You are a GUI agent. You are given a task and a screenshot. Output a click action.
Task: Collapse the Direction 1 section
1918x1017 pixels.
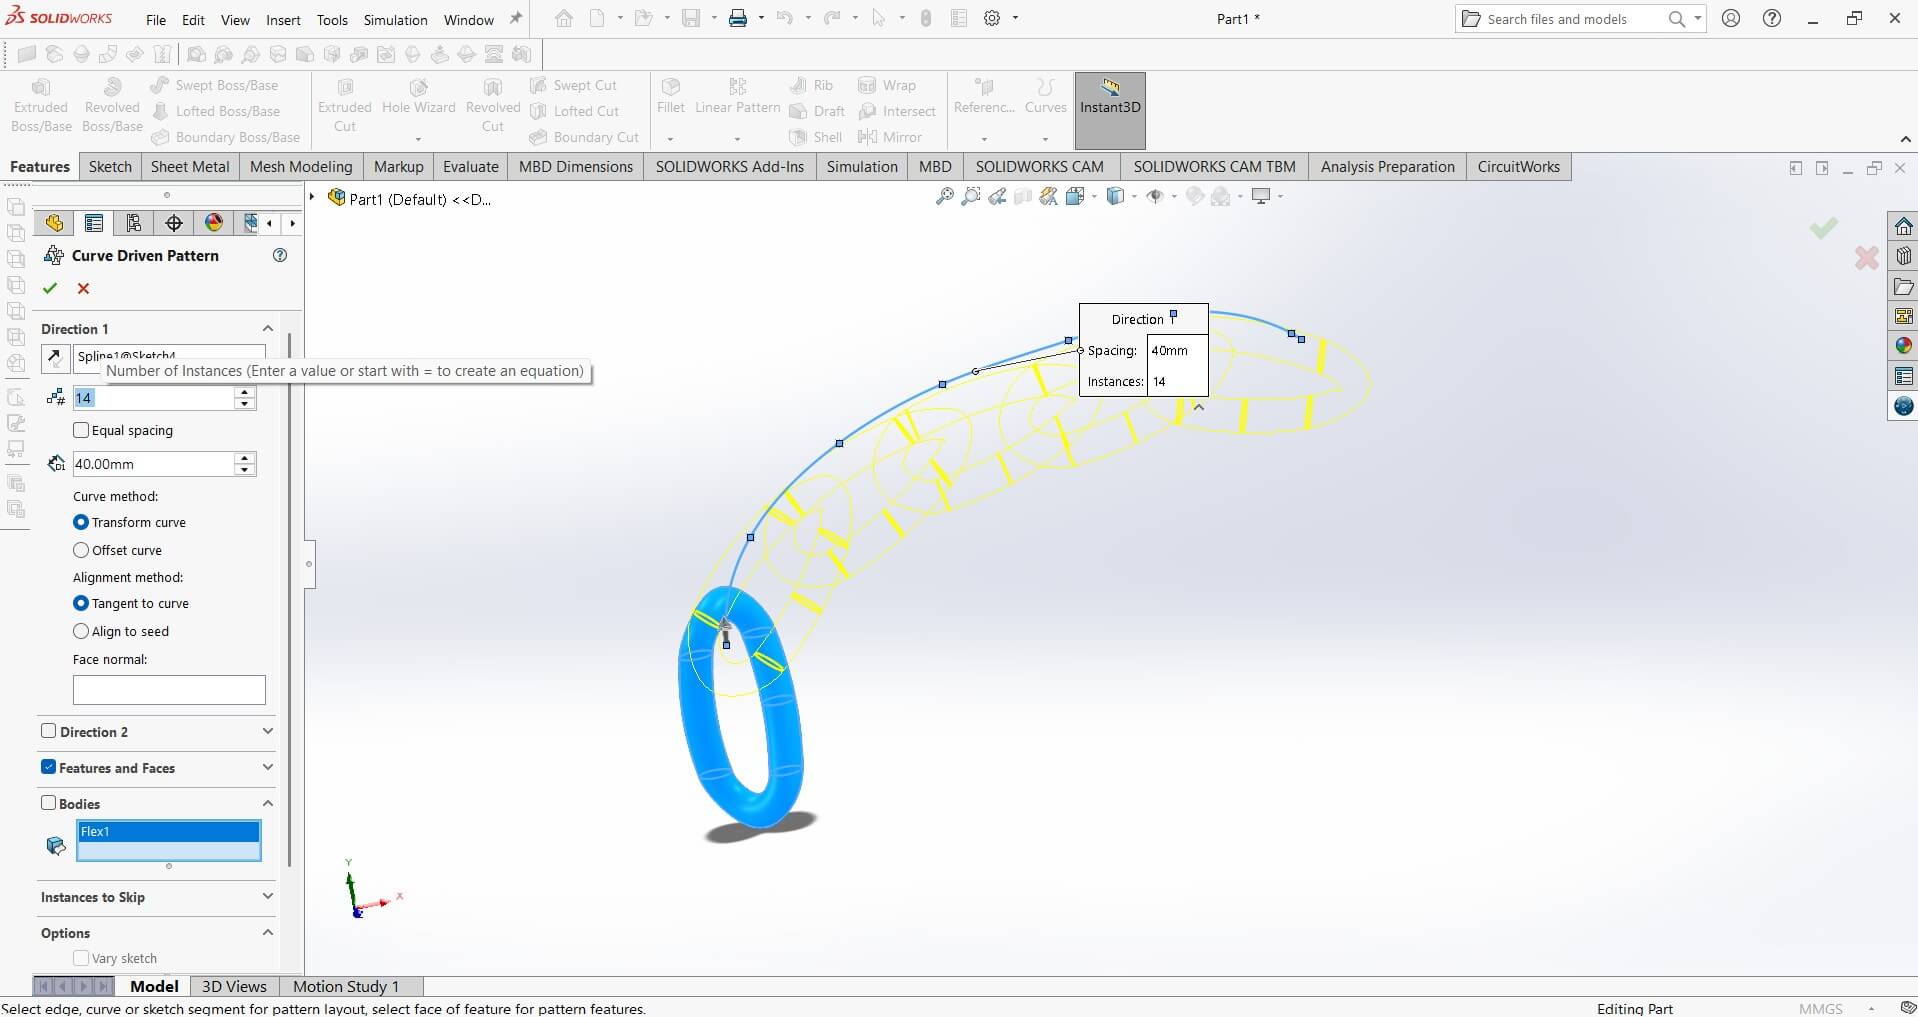(x=267, y=328)
